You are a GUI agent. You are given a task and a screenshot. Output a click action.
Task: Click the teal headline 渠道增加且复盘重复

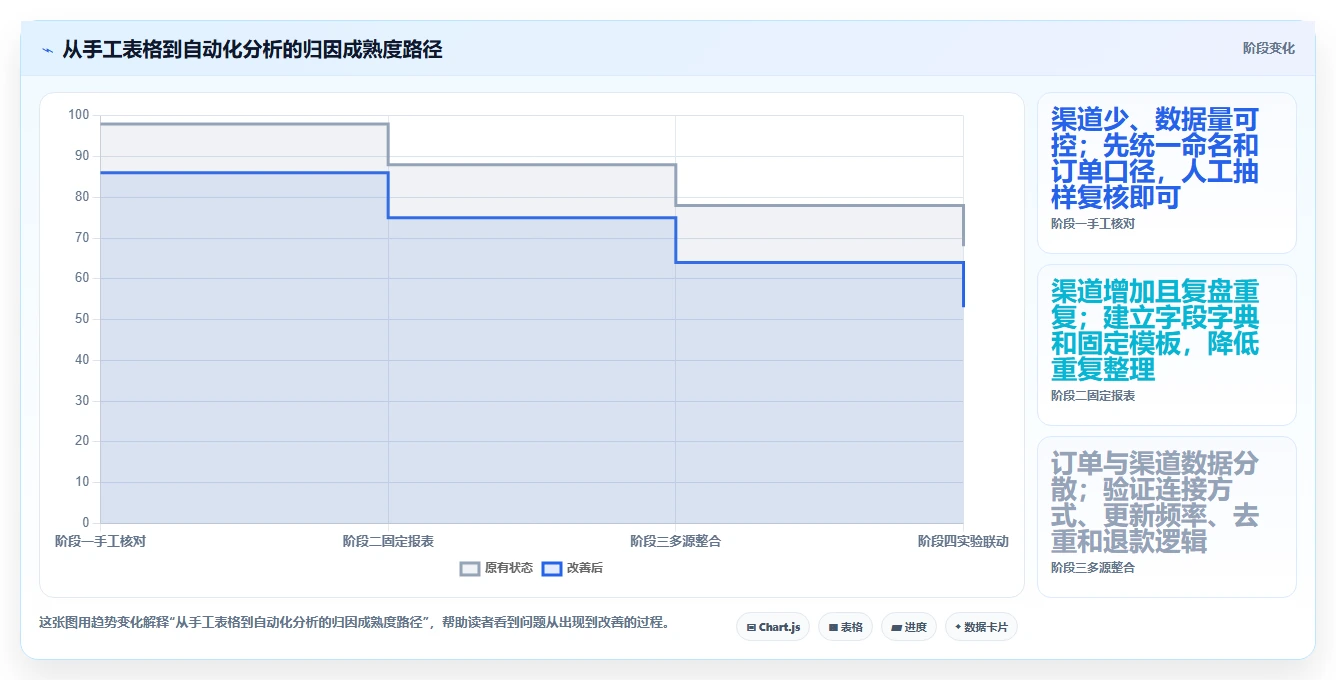click(x=1154, y=331)
